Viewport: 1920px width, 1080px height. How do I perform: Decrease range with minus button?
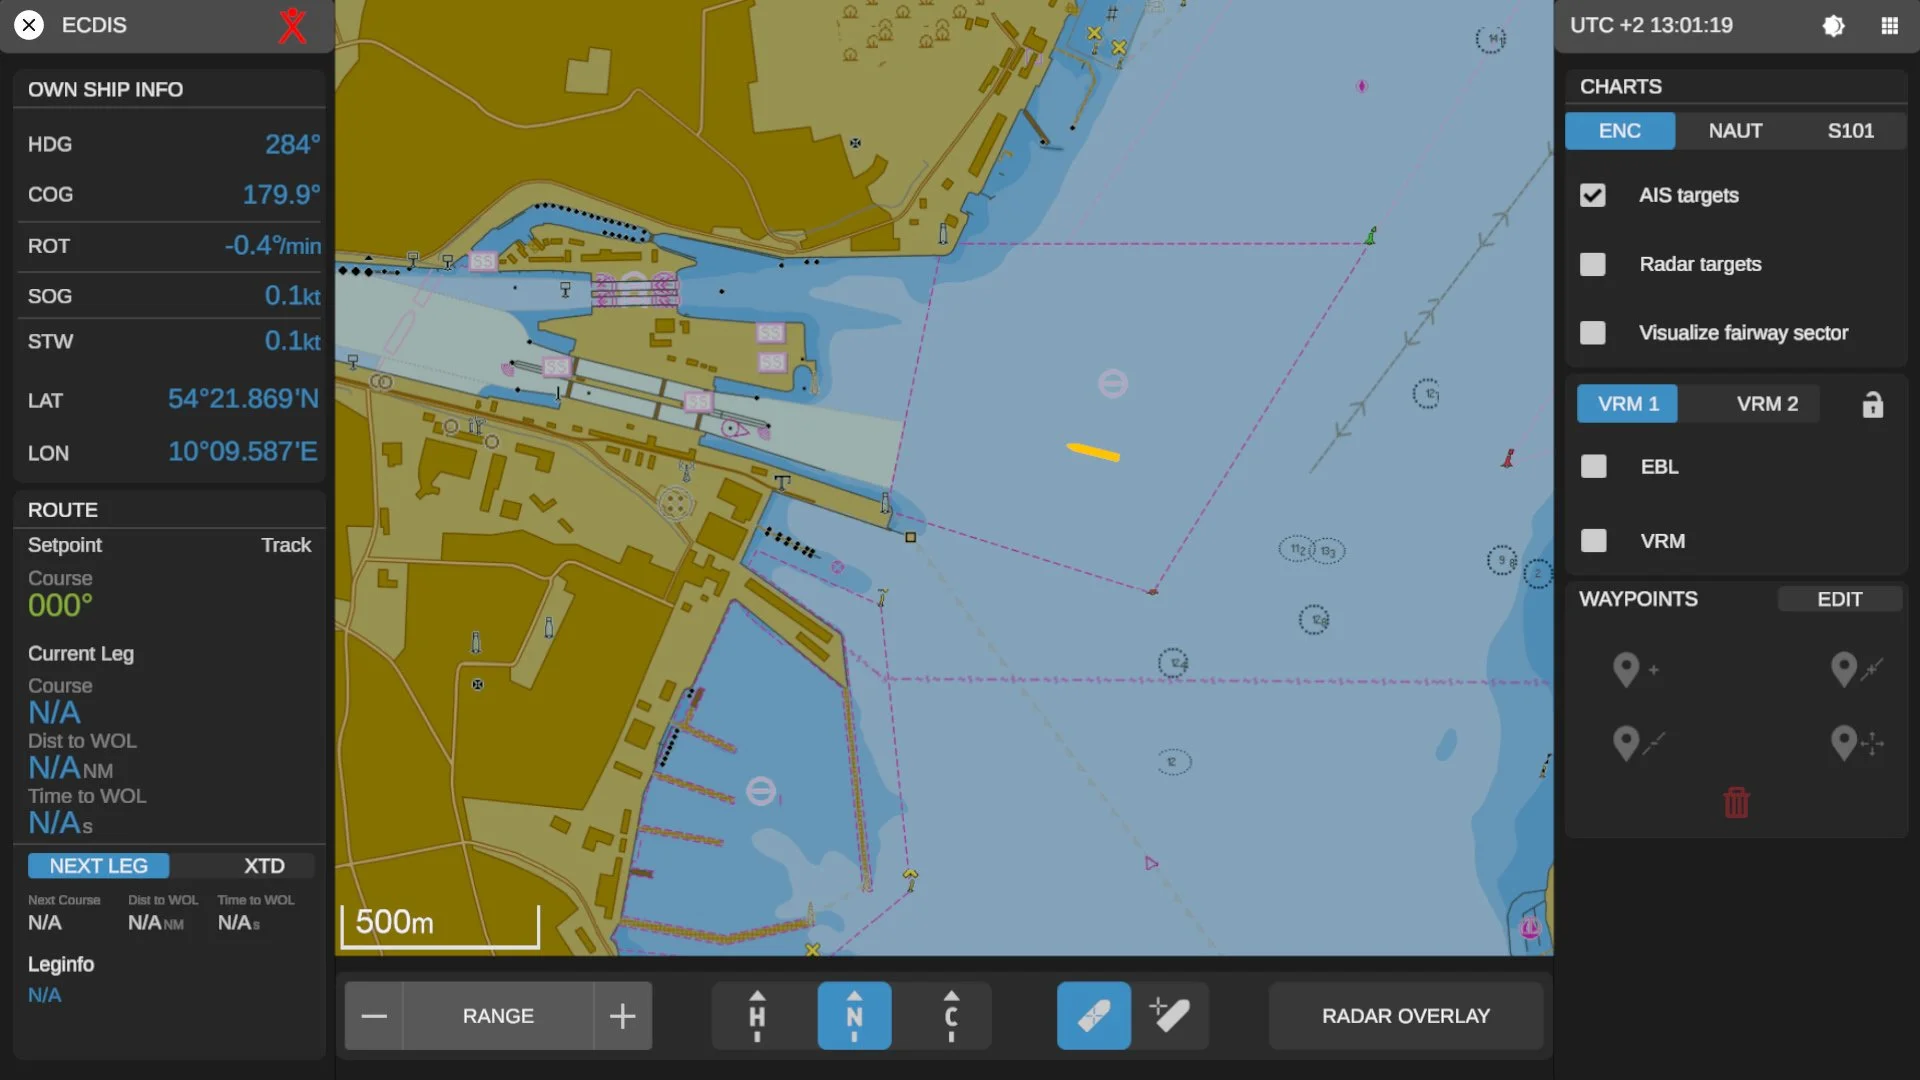pos(374,1016)
